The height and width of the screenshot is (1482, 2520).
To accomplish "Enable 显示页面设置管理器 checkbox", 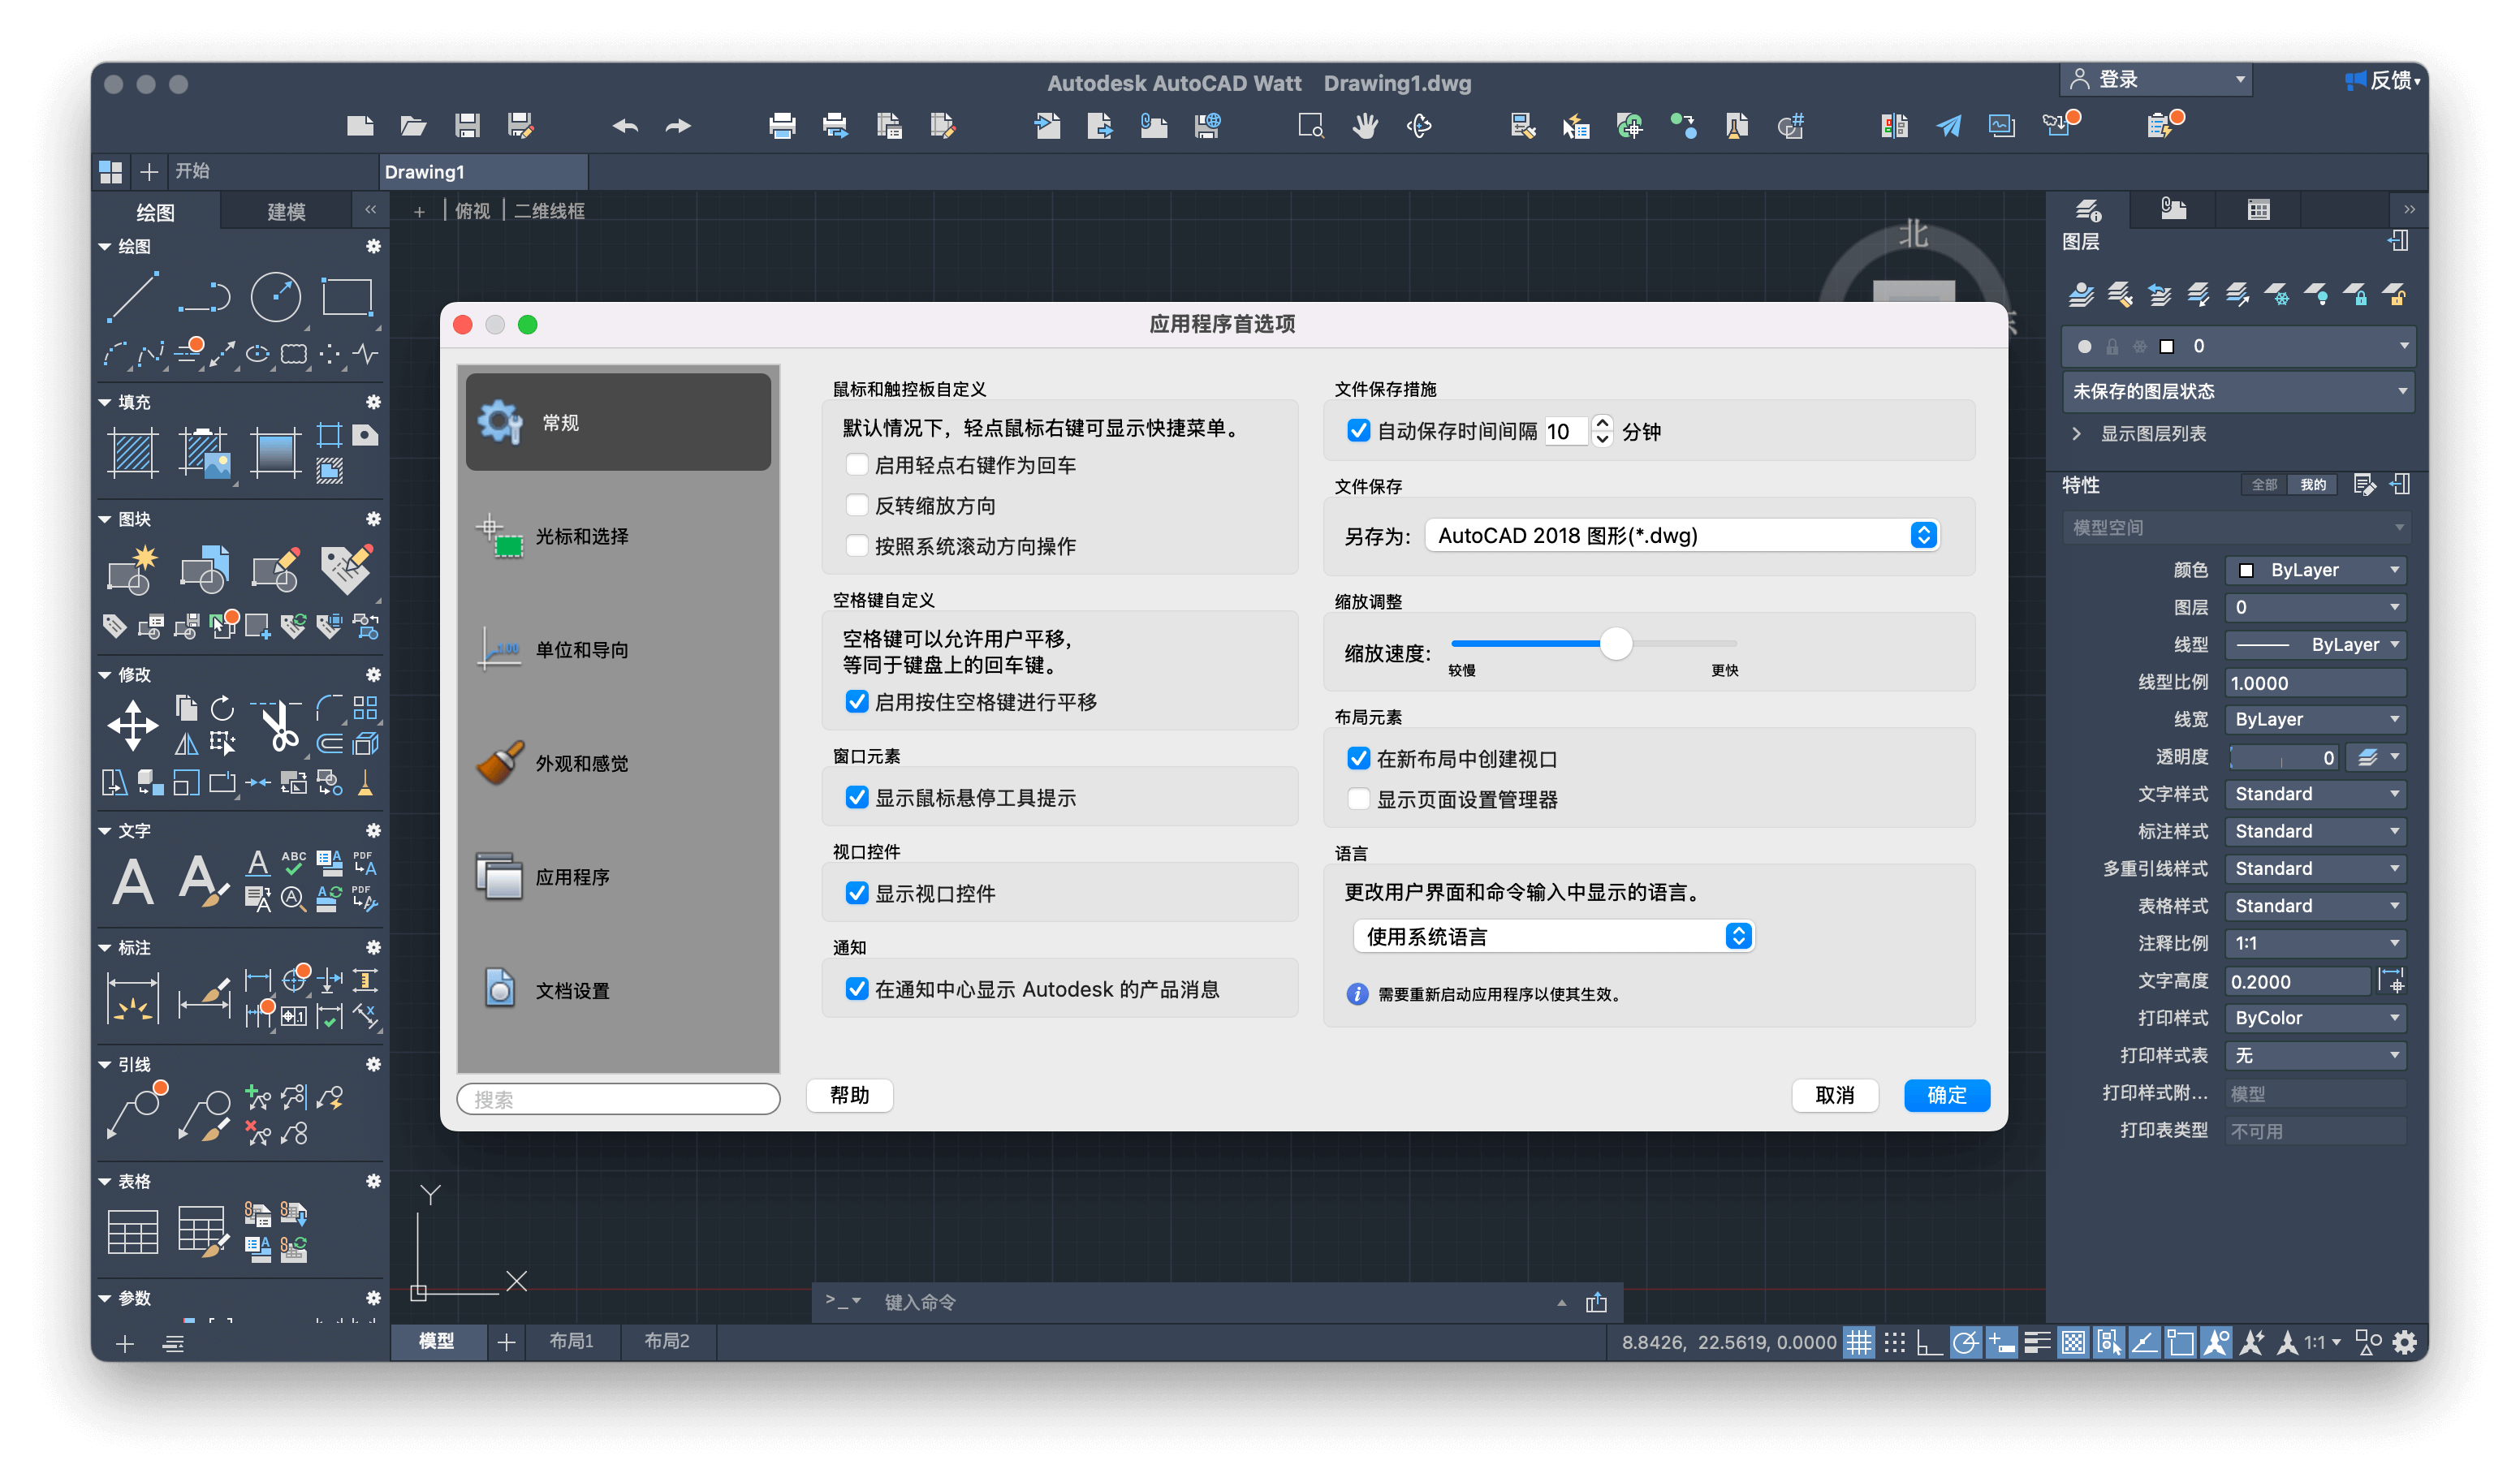I will click(1358, 799).
